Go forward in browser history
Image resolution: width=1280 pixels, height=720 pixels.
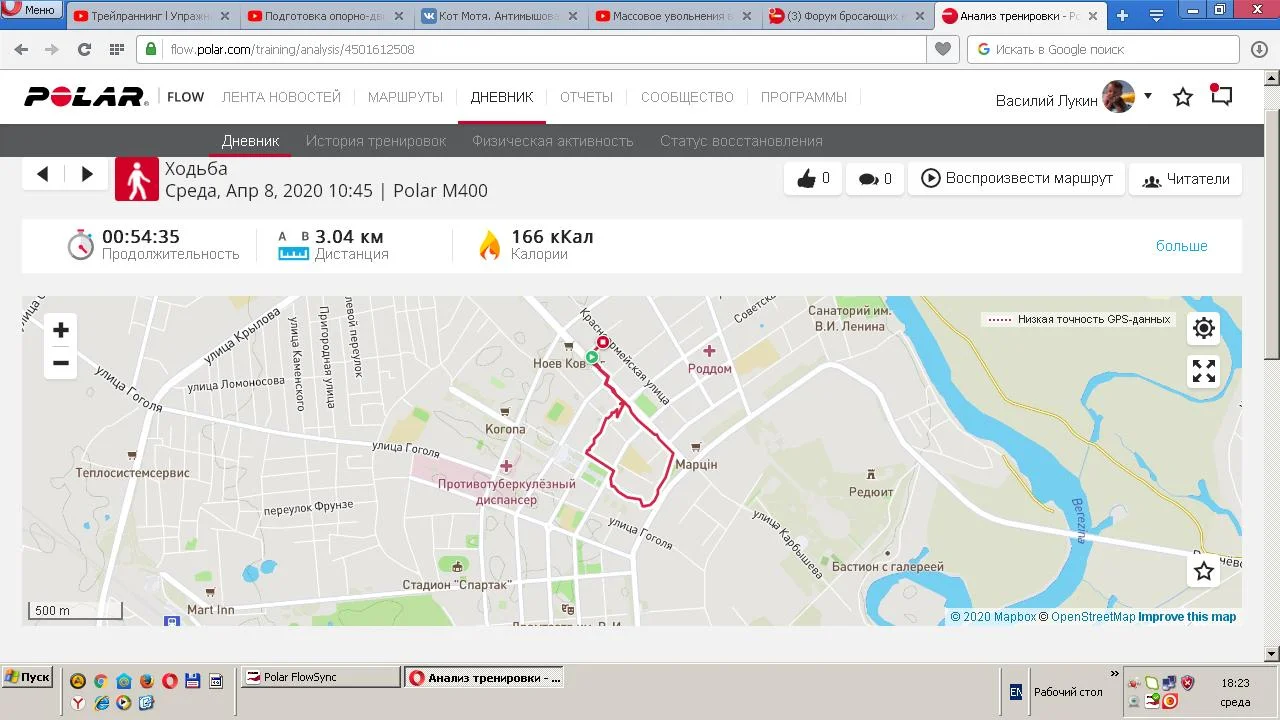click(52, 49)
